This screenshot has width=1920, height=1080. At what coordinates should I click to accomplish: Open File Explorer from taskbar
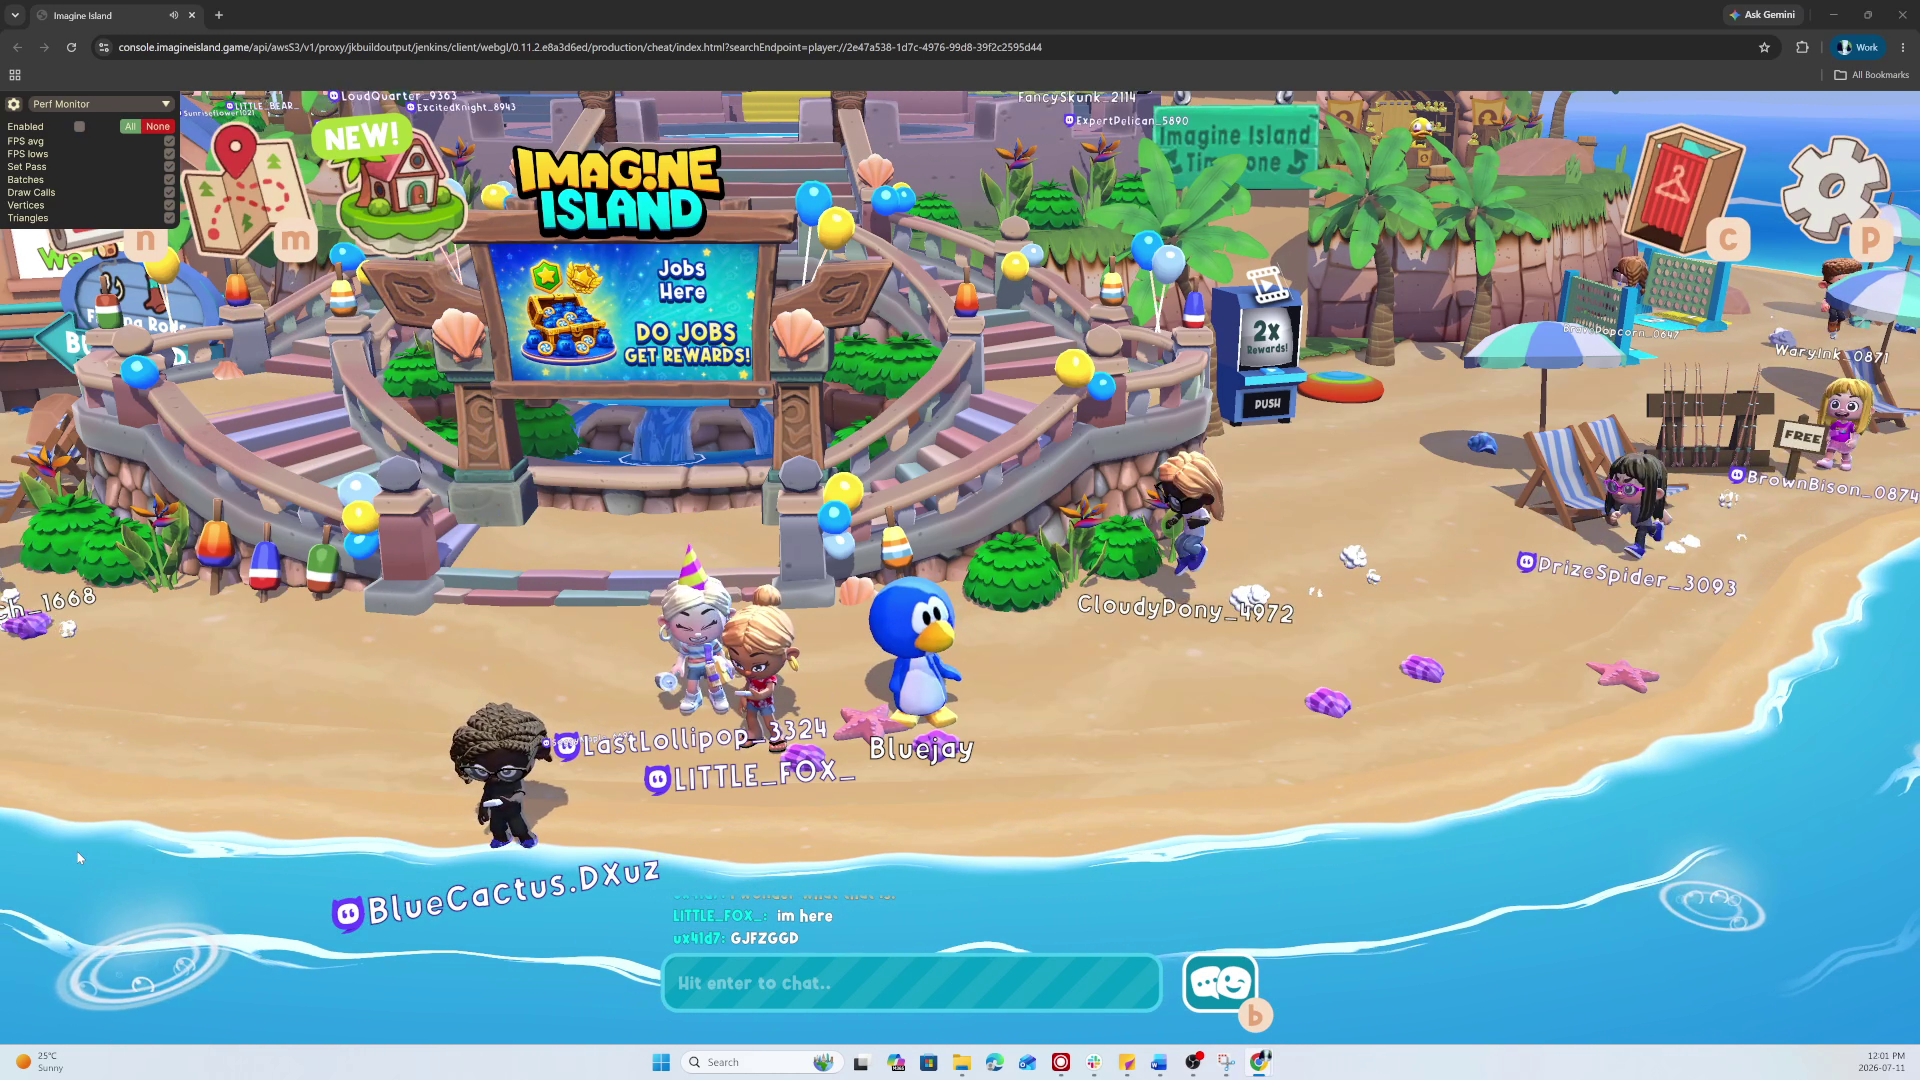point(962,1062)
